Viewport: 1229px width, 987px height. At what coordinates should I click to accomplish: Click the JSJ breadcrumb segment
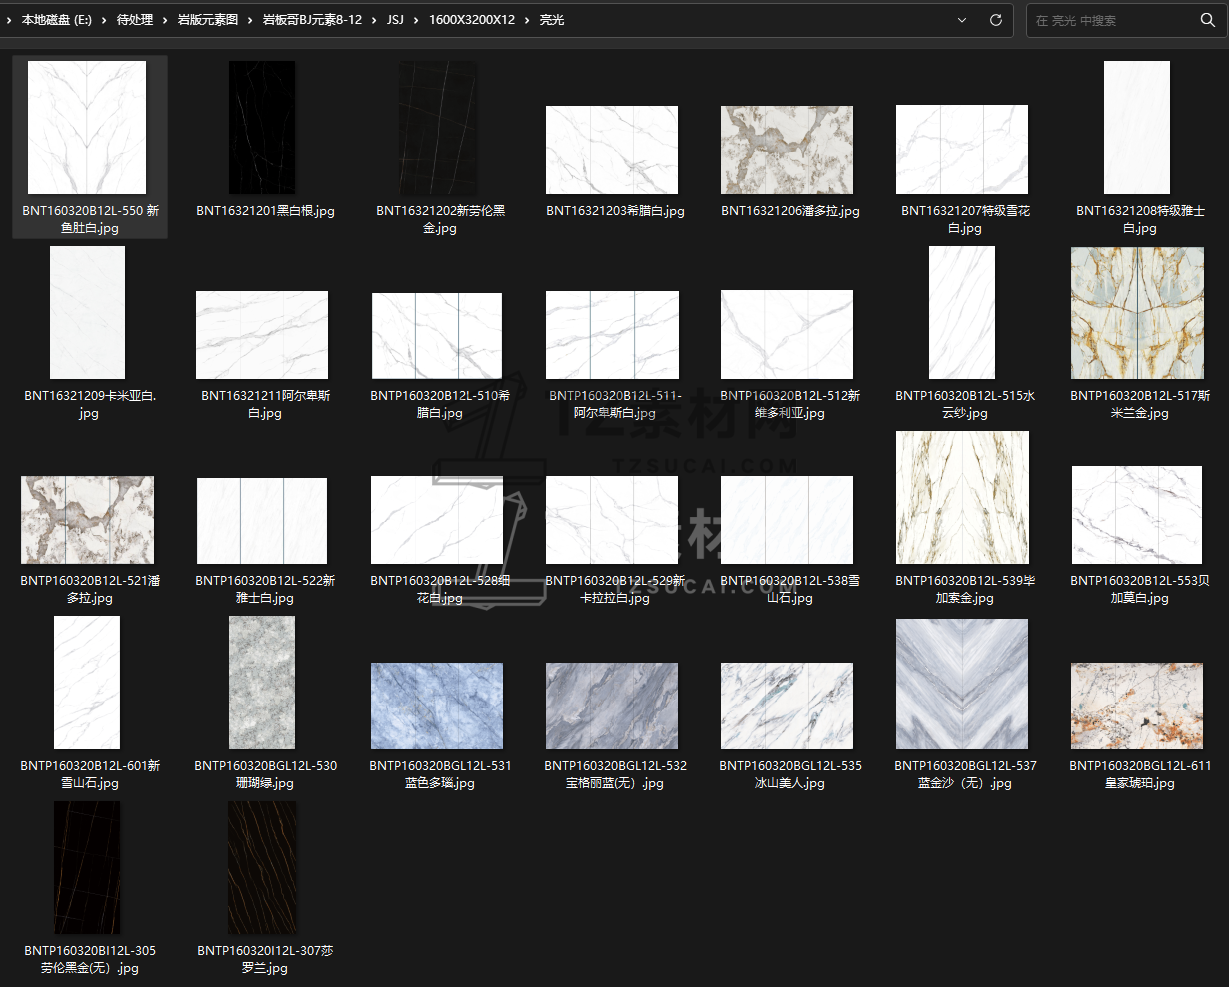[x=395, y=20]
